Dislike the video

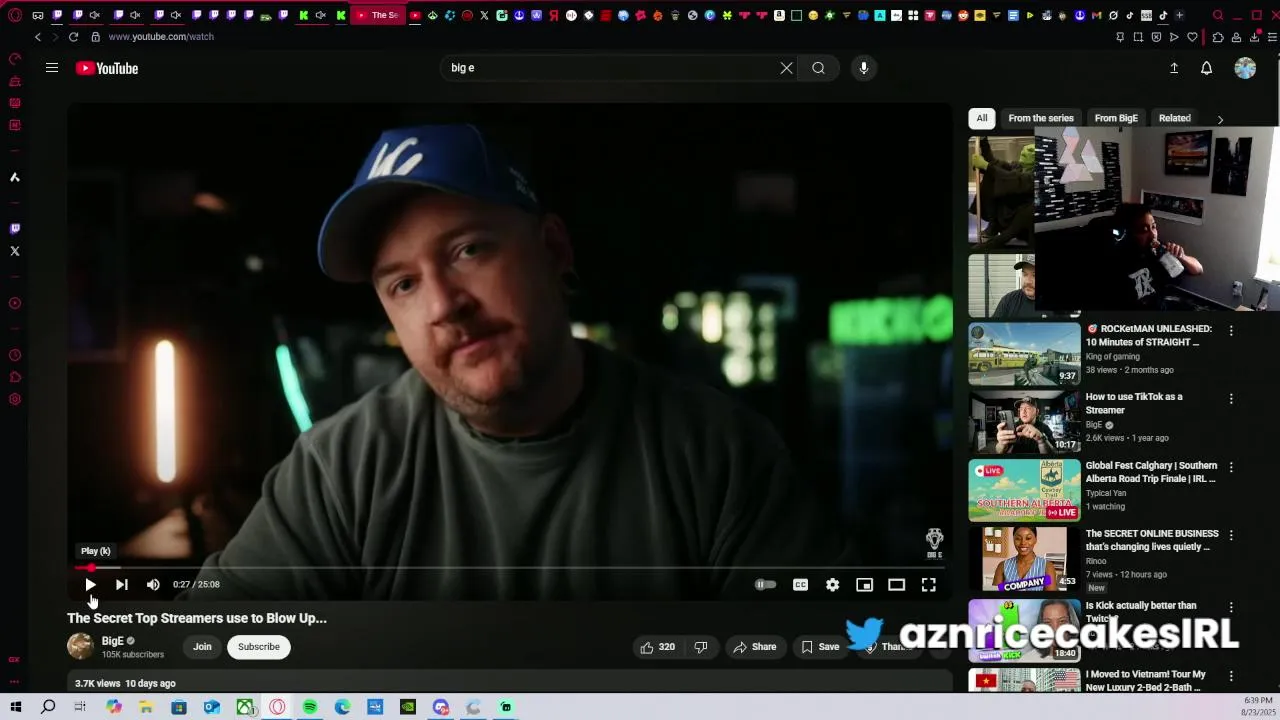click(x=701, y=647)
